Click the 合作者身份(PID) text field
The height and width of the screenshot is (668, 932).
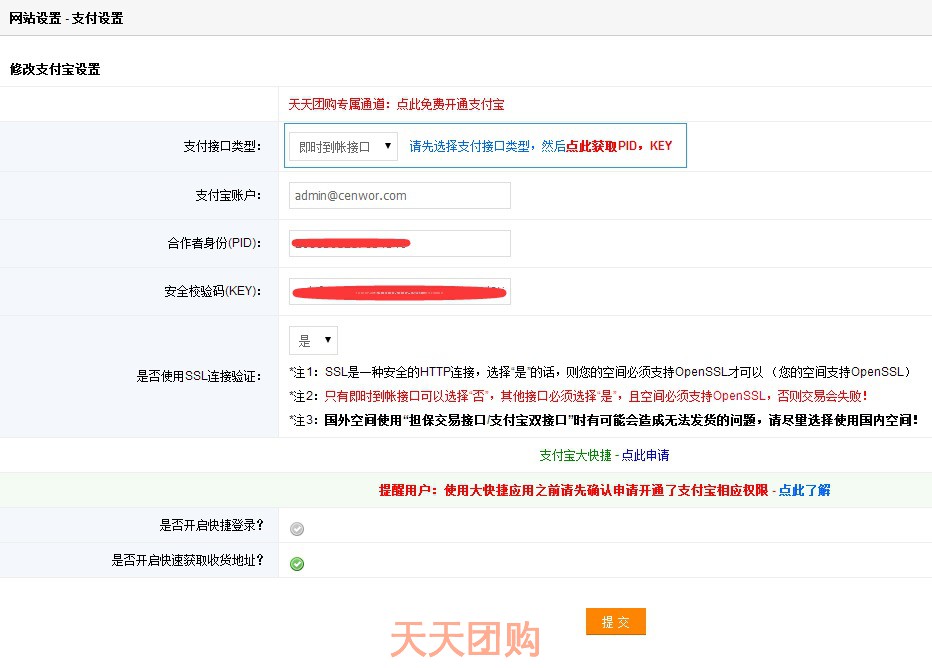point(399,244)
